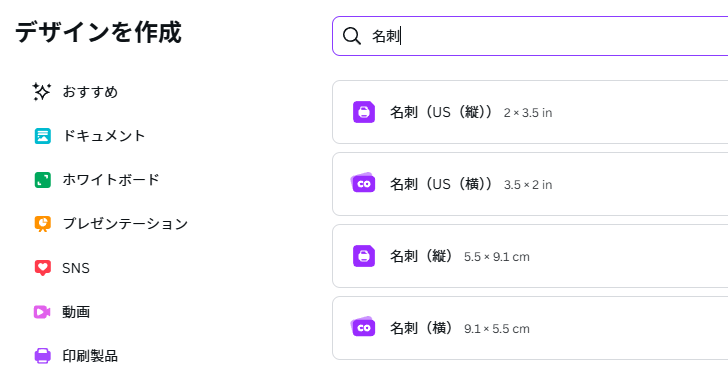Click the pink 動画 camera icon
Viewport: 728px width, 366px height.
pos(42,312)
